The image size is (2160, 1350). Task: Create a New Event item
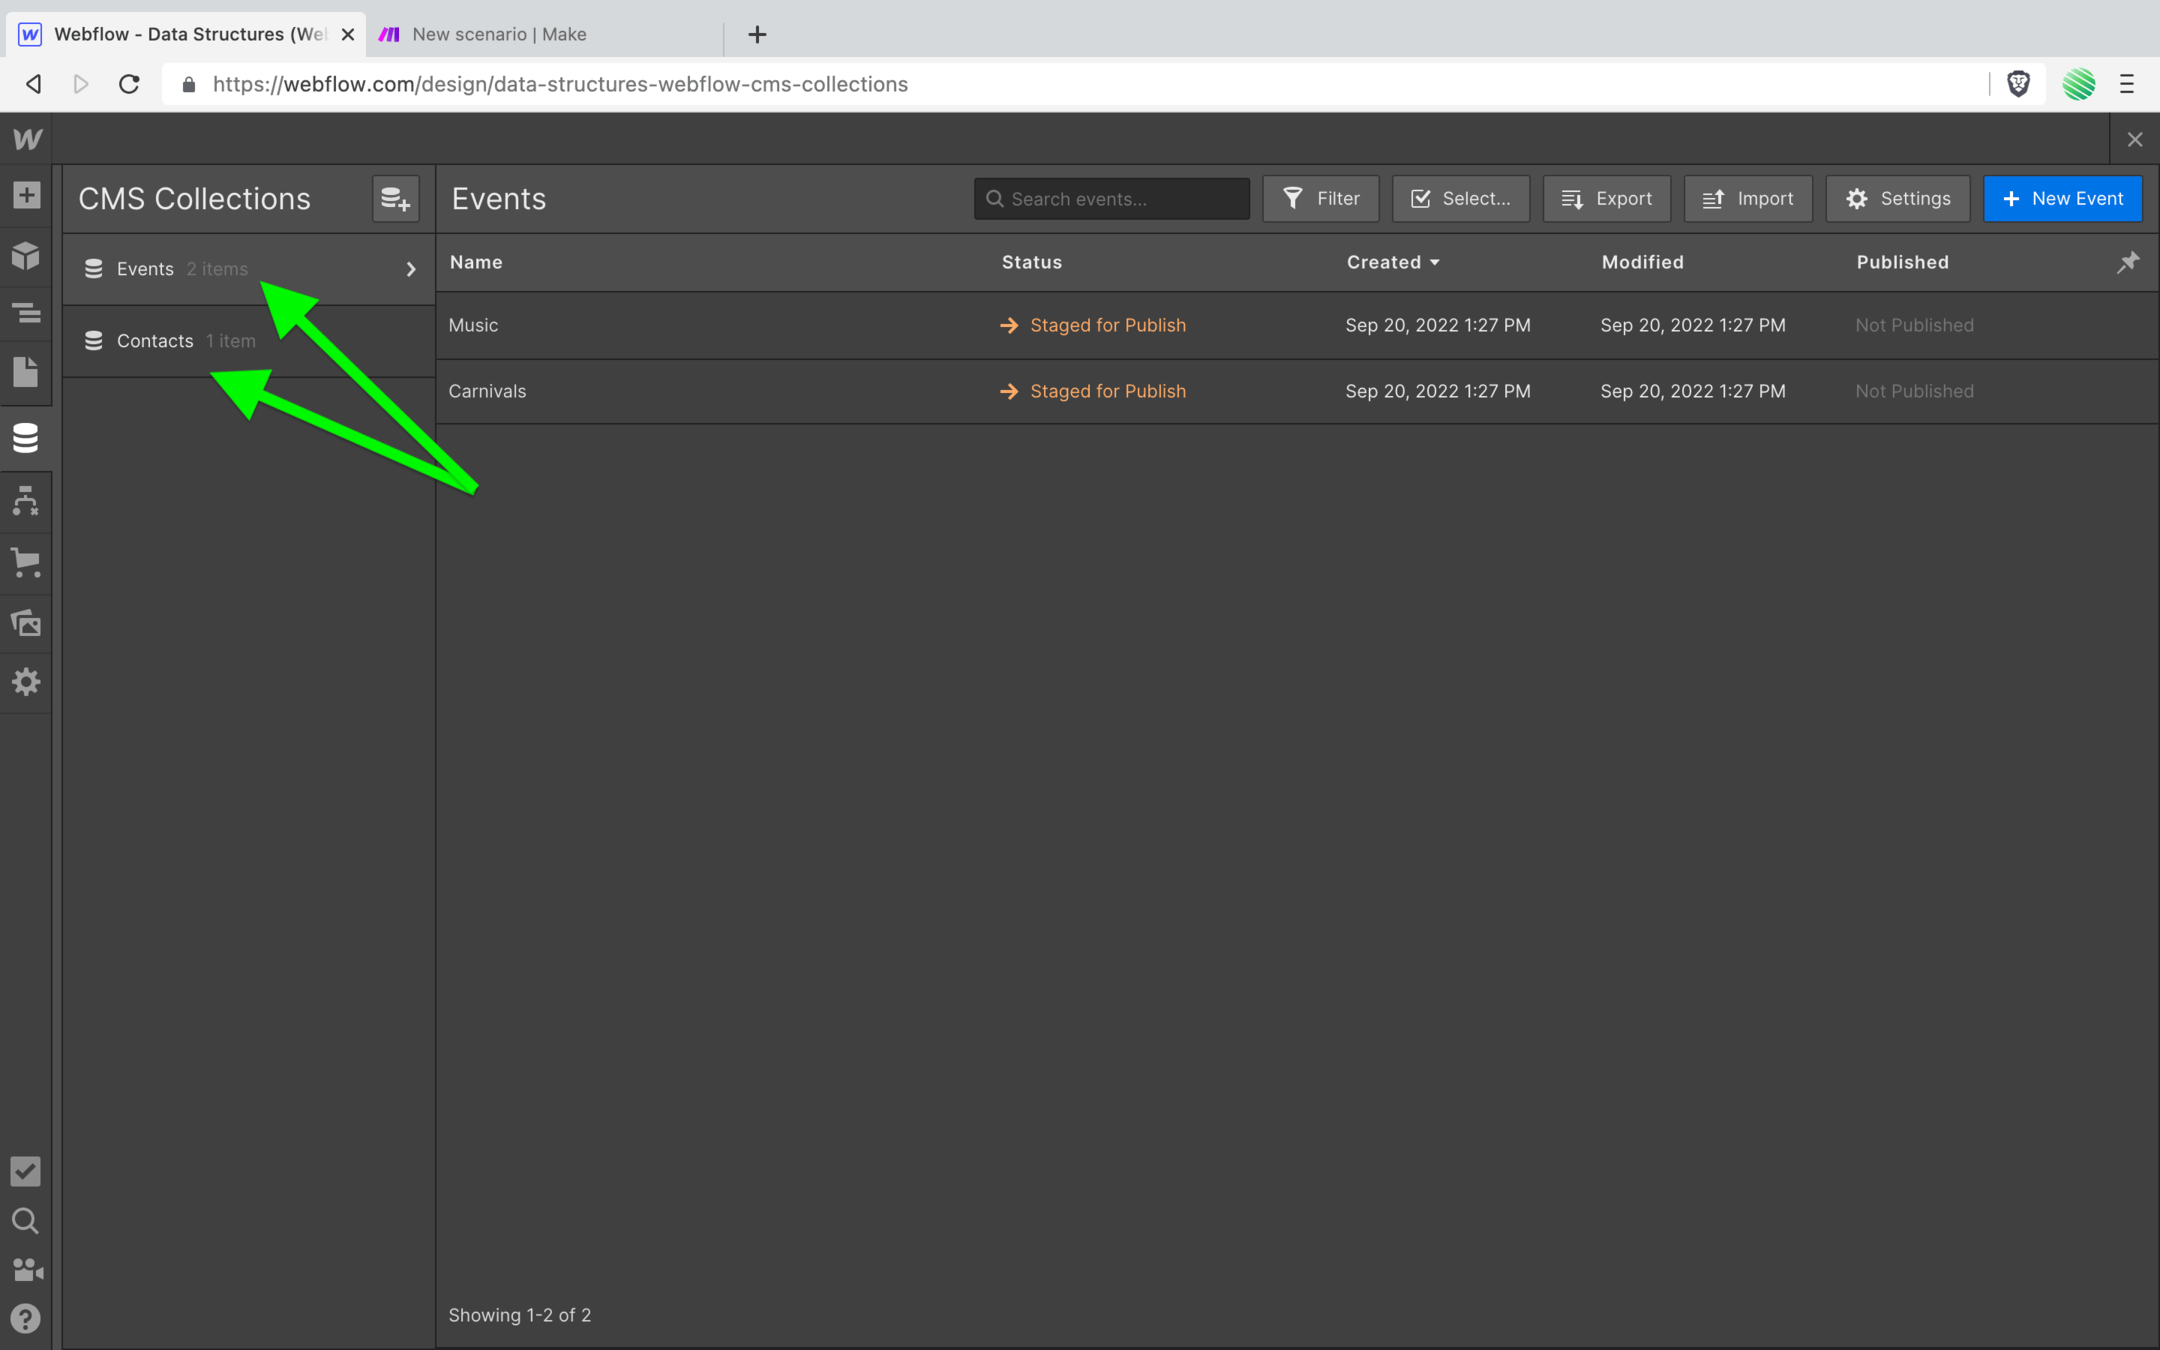(x=2062, y=198)
